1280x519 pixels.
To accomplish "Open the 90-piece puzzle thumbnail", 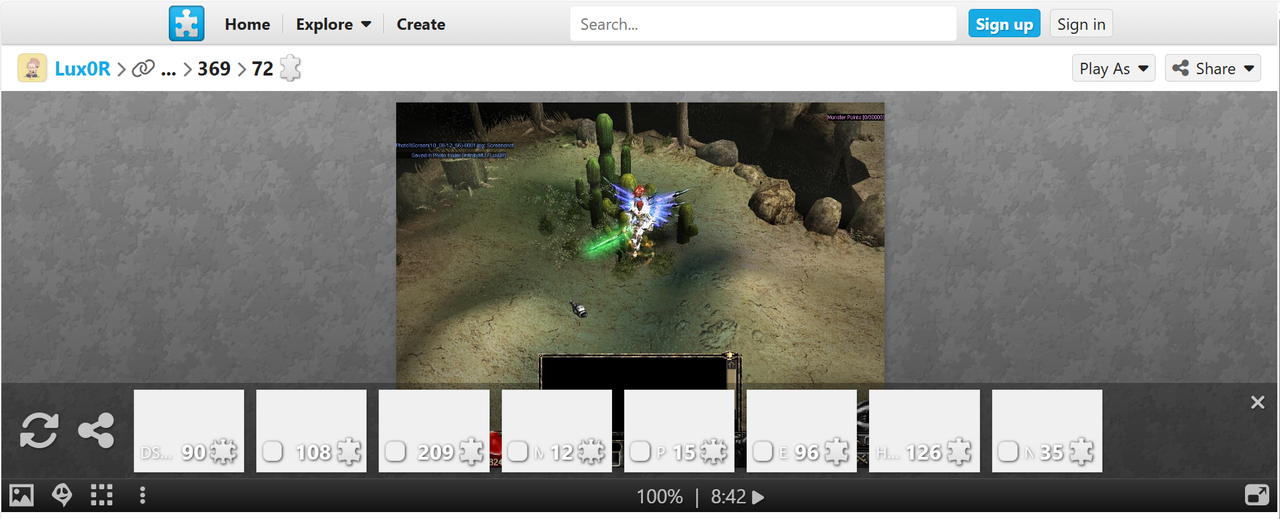I will point(189,431).
